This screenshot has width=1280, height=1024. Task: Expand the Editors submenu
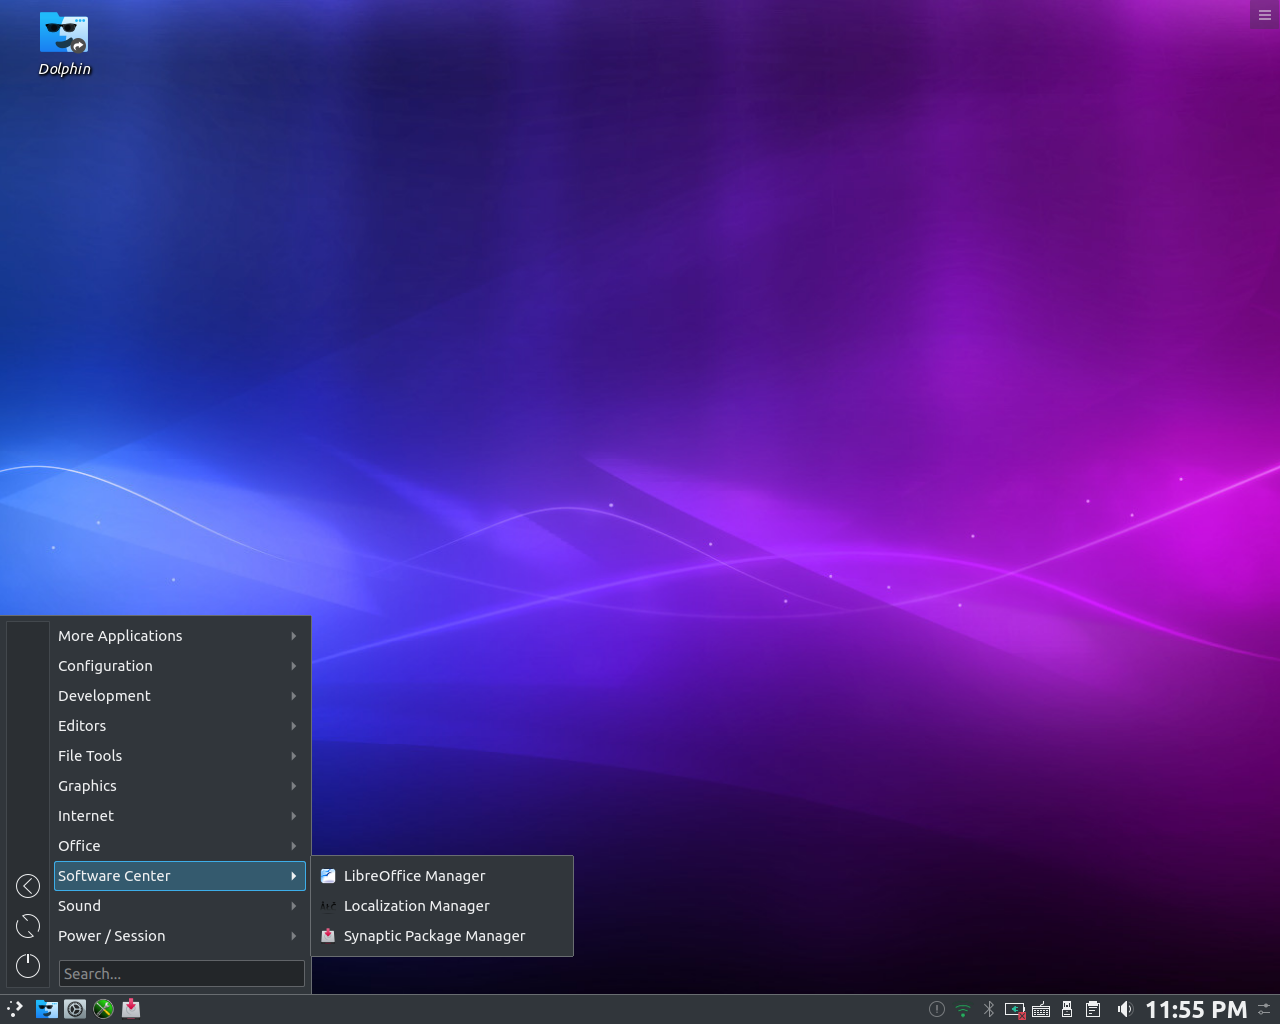click(180, 726)
